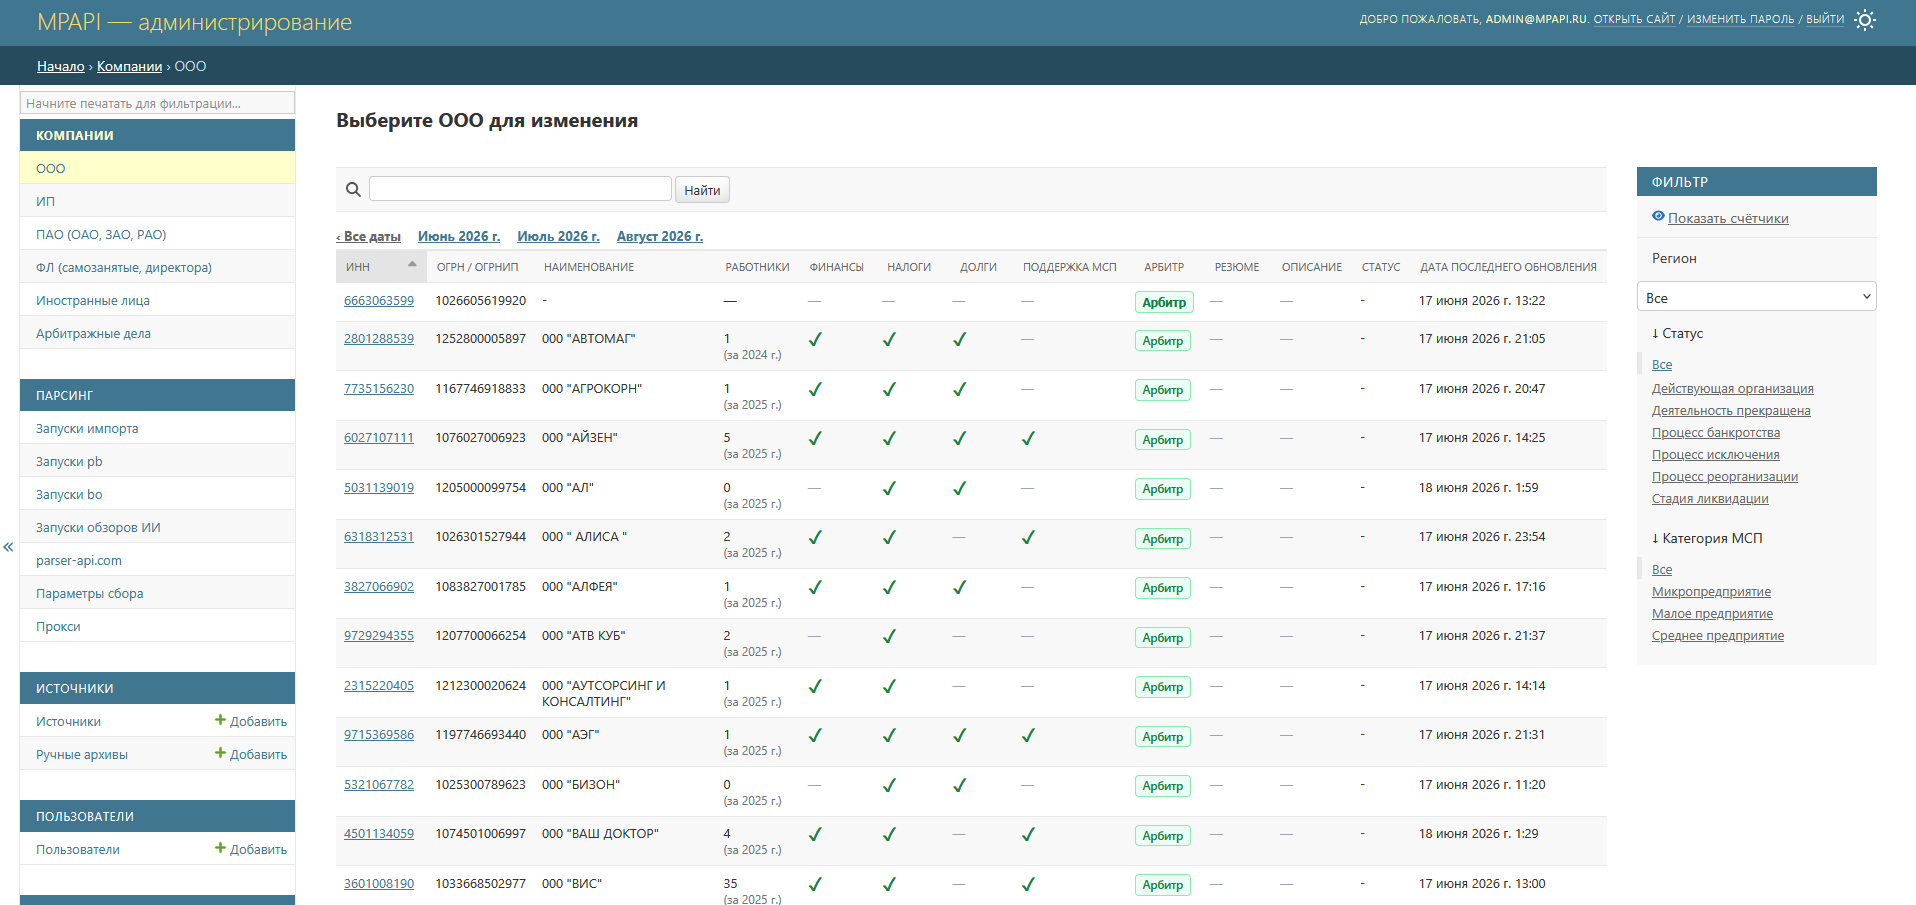Viewport: 1916px width, 905px height.
Task: Click the magnifier icon next to the search box
Action: 353,189
